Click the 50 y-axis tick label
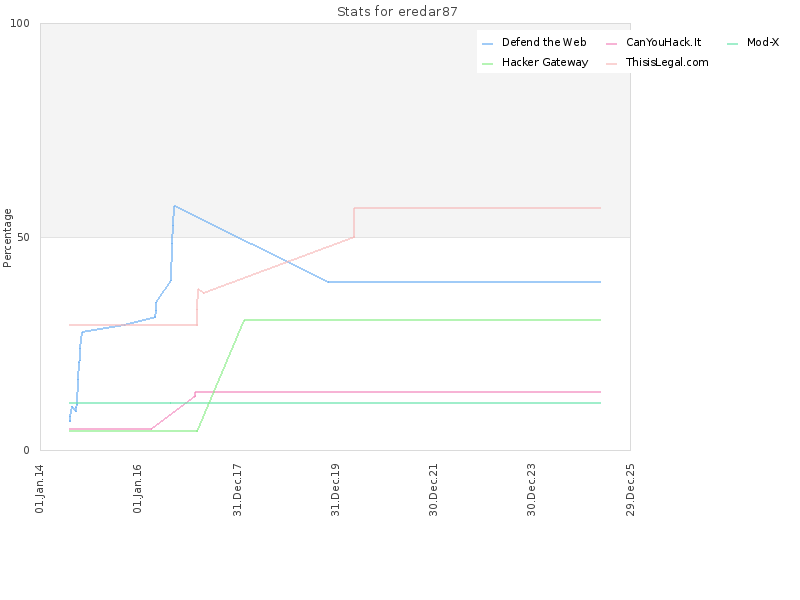 pyautogui.click(x=23, y=237)
